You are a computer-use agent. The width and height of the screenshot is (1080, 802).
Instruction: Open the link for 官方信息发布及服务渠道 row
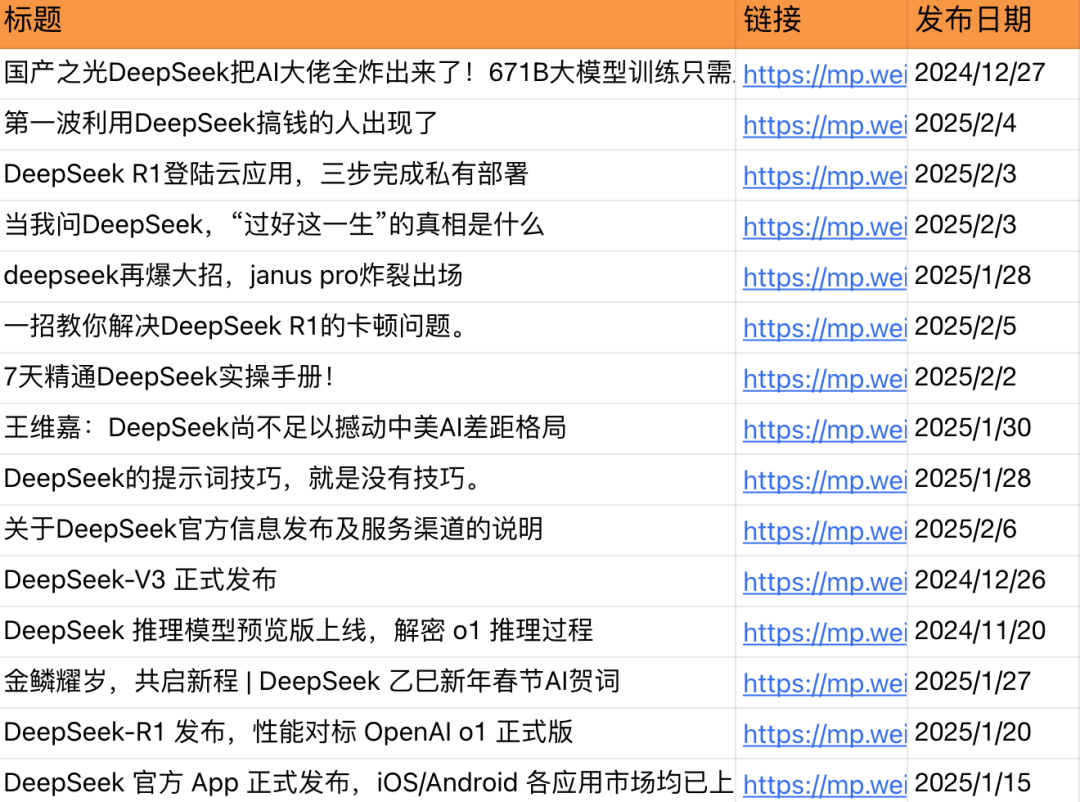(x=824, y=531)
